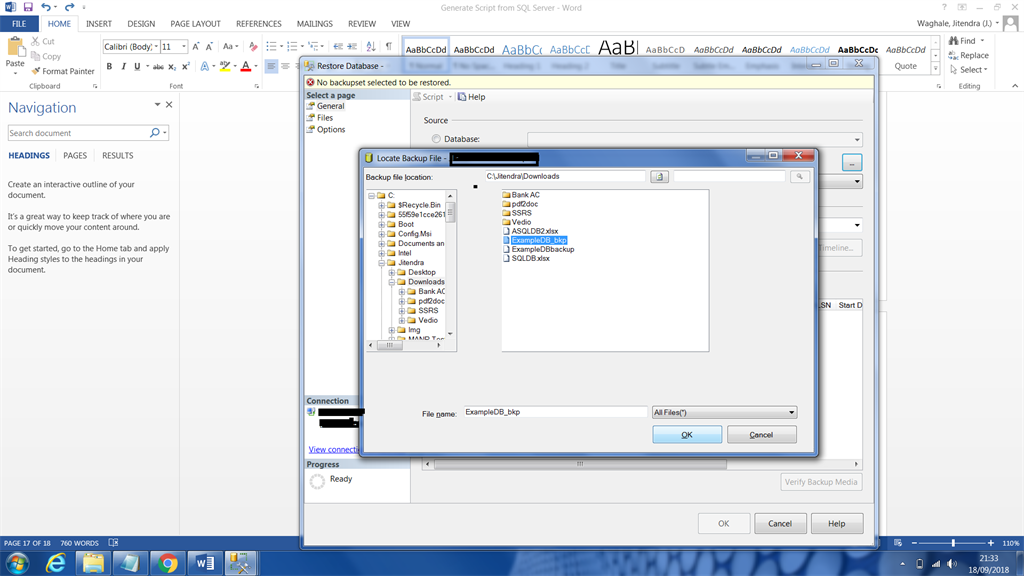1024x576 pixels.
Task: Click Replace in the Editing group
Action: [968, 56]
